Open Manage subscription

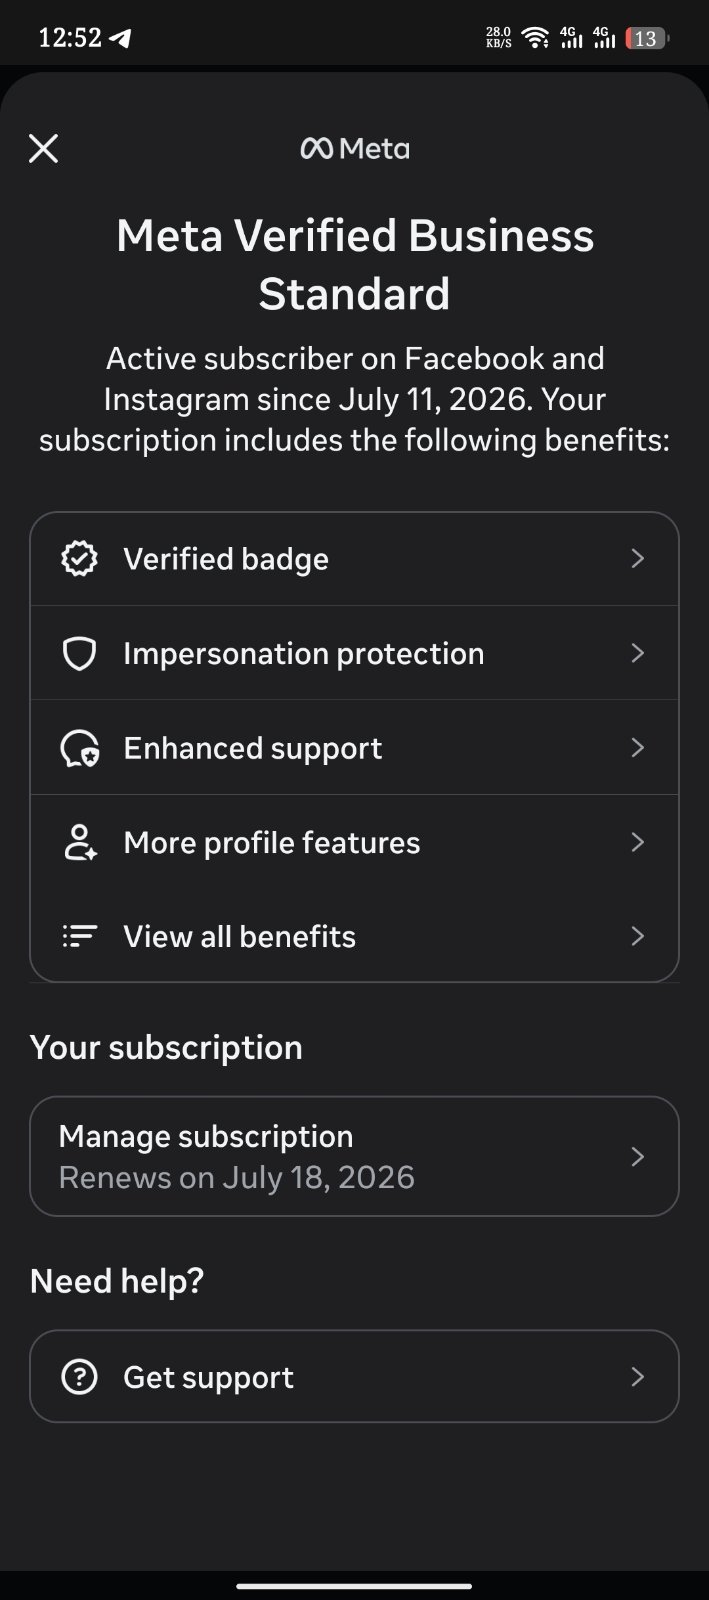(354, 1157)
